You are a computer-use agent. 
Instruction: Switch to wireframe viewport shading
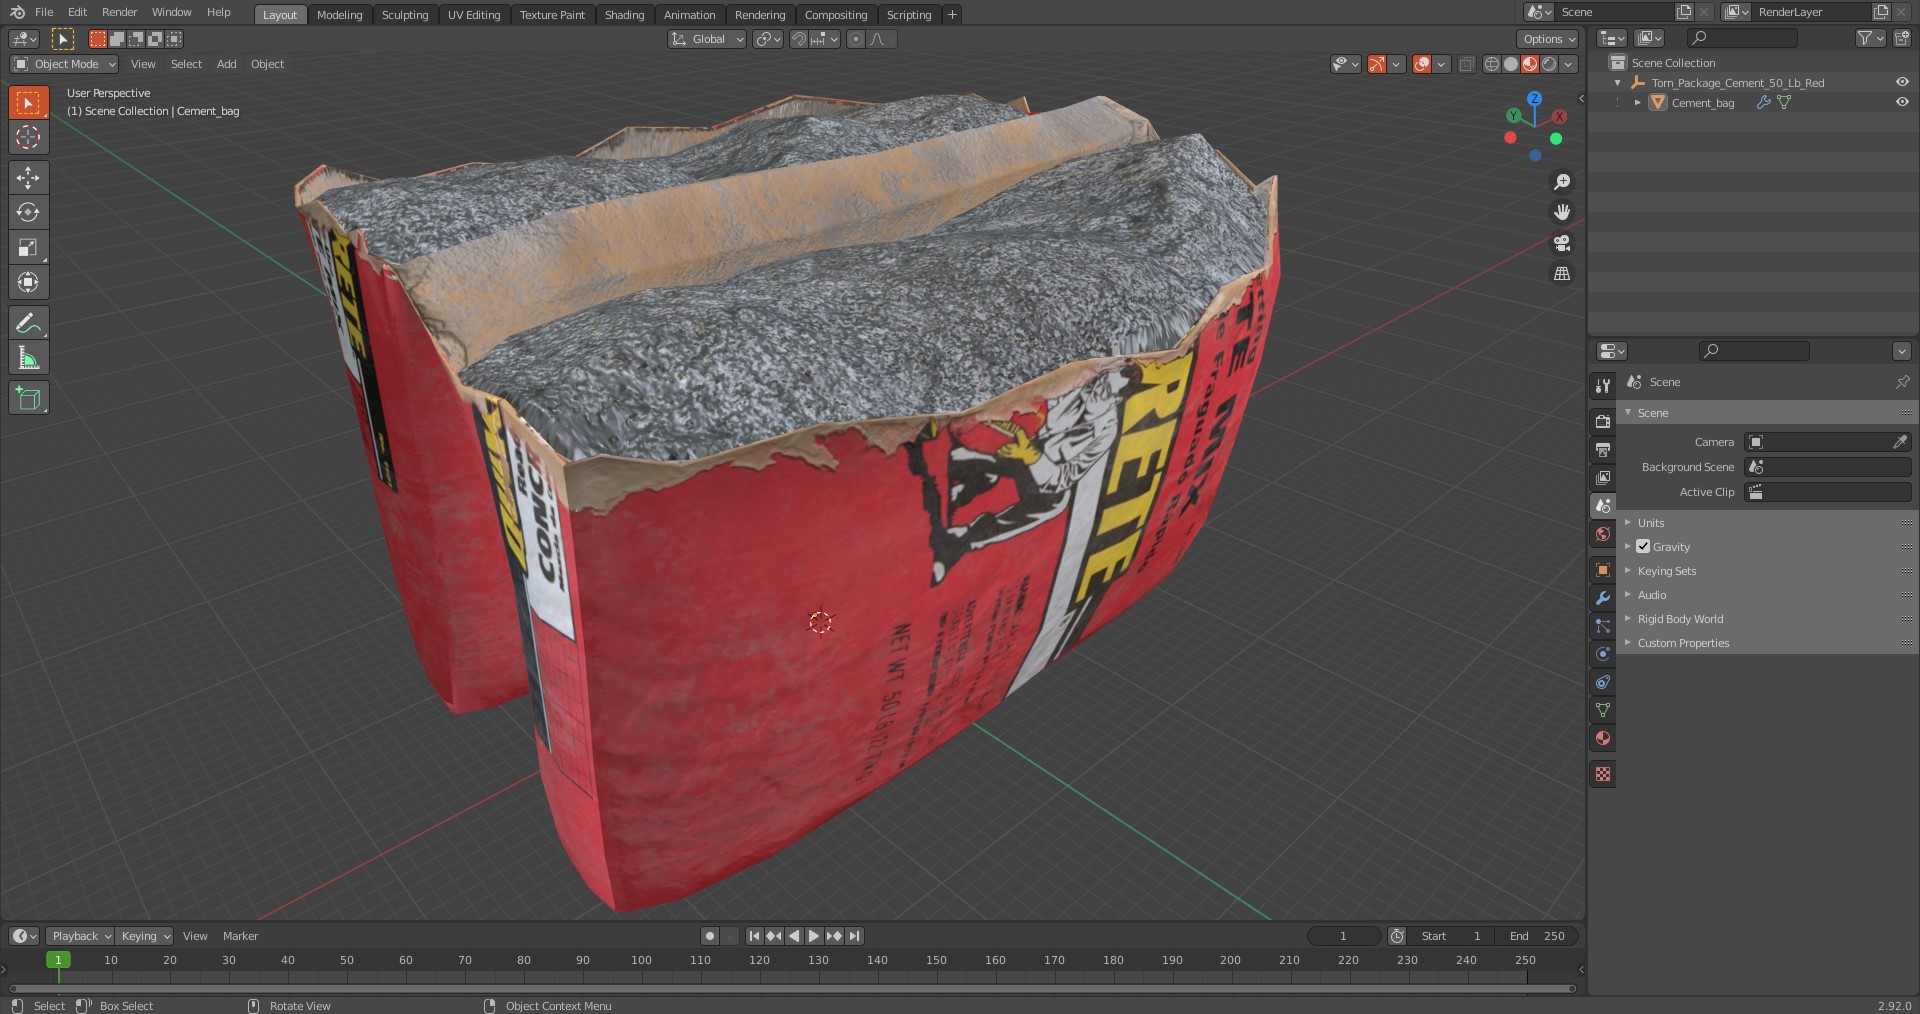pos(1492,64)
